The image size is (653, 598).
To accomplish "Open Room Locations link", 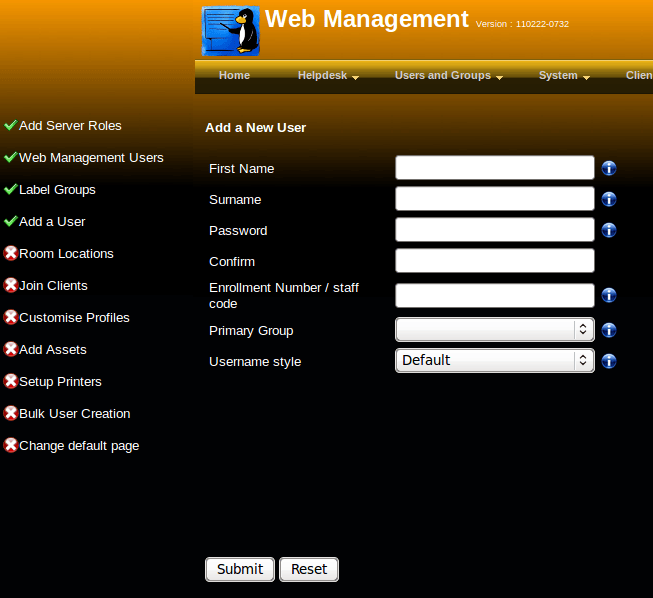I will (x=66, y=254).
